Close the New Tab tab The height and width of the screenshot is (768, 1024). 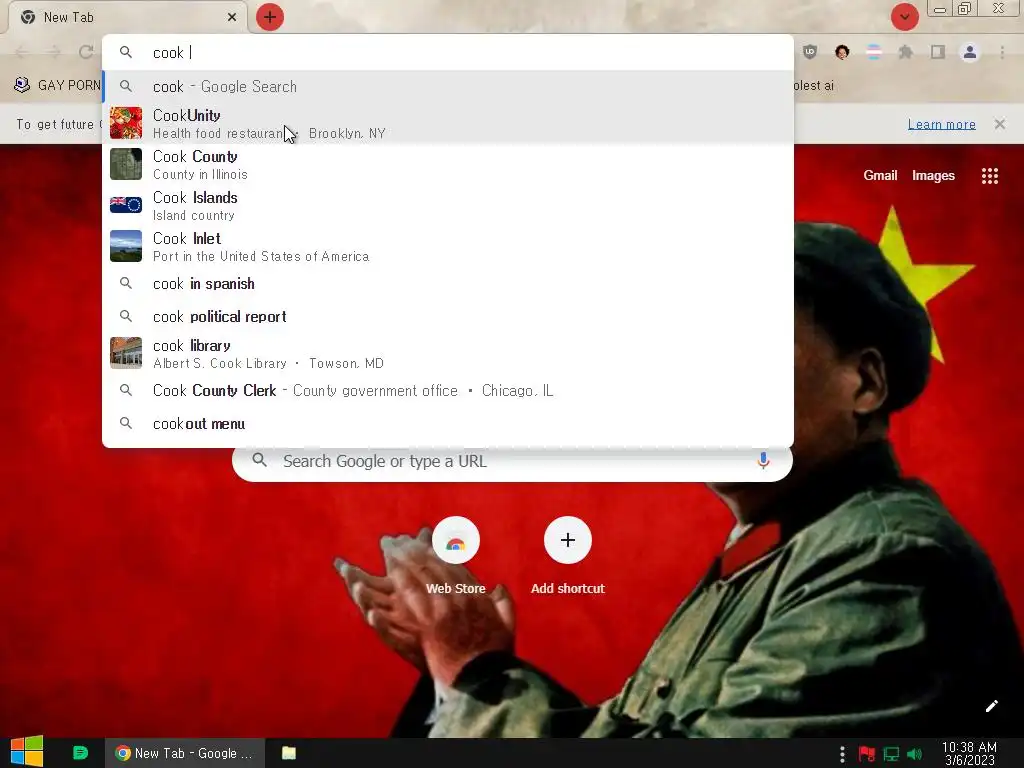(x=232, y=17)
